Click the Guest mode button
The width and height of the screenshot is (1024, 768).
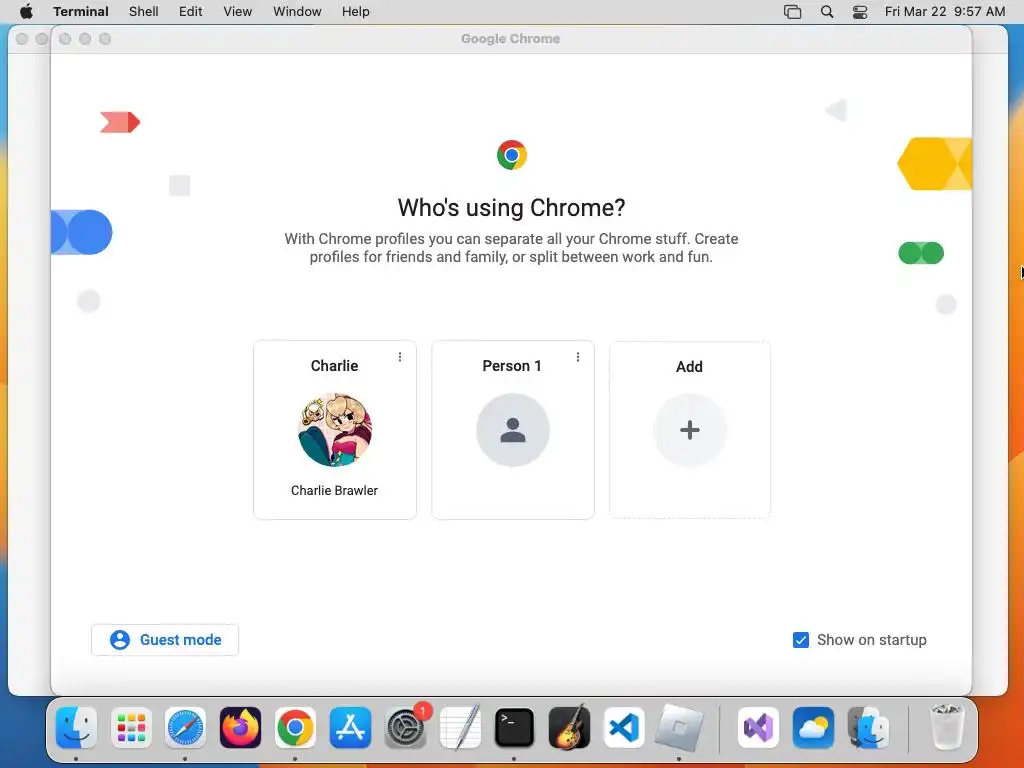(165, 640)
